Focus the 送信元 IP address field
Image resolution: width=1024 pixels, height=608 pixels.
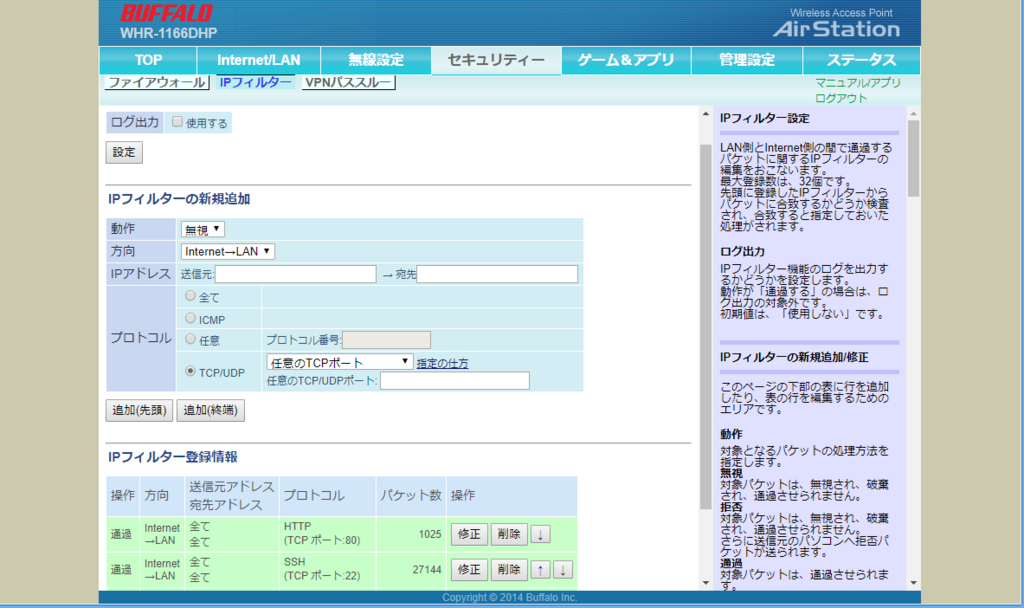click(x=296, y=274)
